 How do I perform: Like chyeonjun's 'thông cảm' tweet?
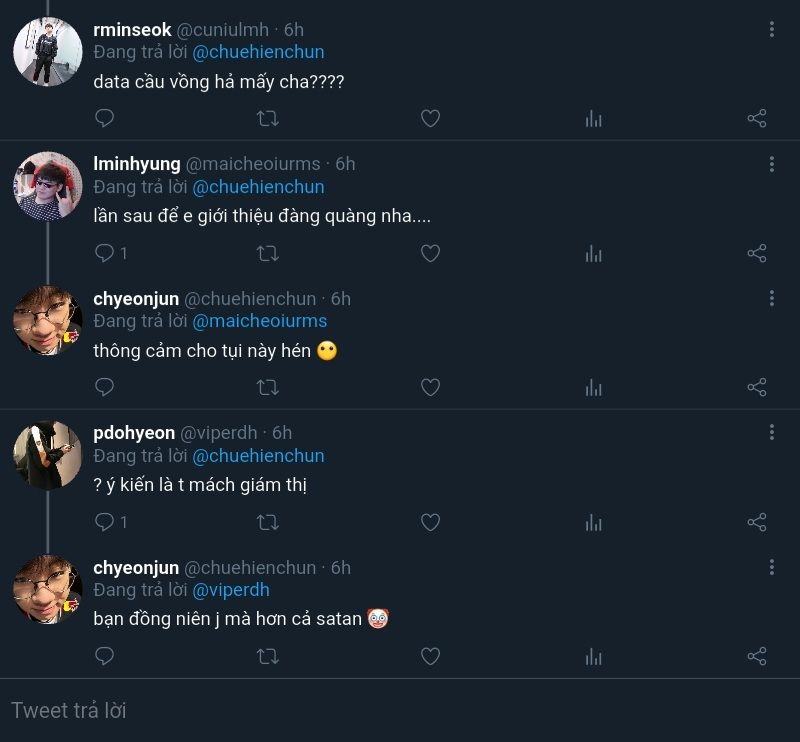[430, 387]
